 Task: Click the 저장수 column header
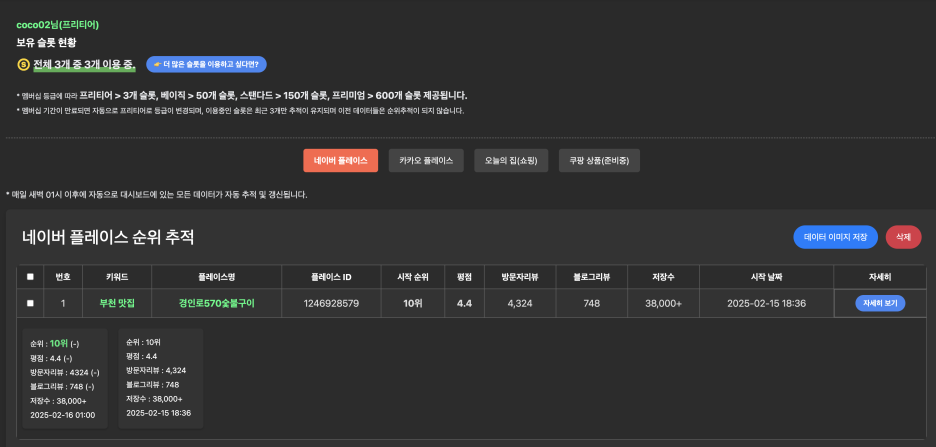point(663,276)
